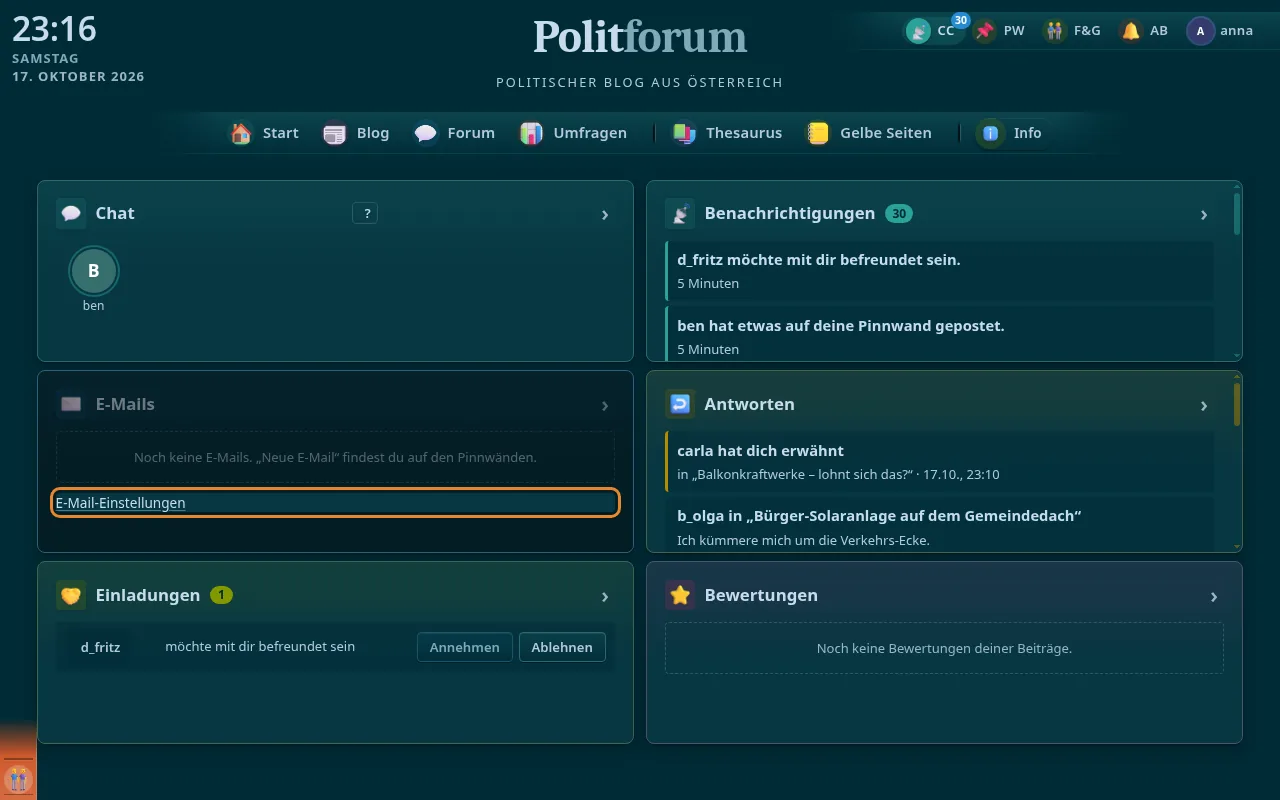Open anna's profile avatar
Viewport: 1280px width, 800px height.
point(1200,31)
